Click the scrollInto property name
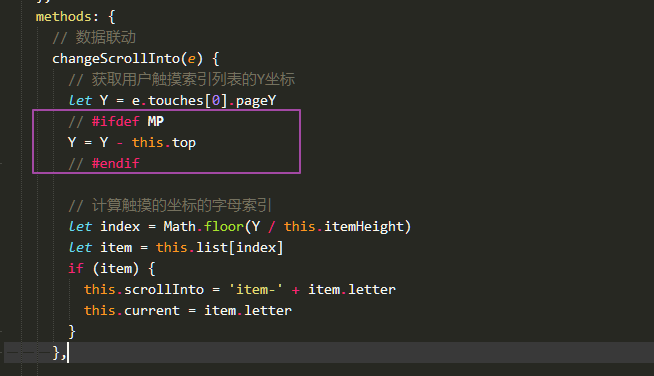Image resolution: width=654 pixels, height=376 pixels. (x=164, y=290)
